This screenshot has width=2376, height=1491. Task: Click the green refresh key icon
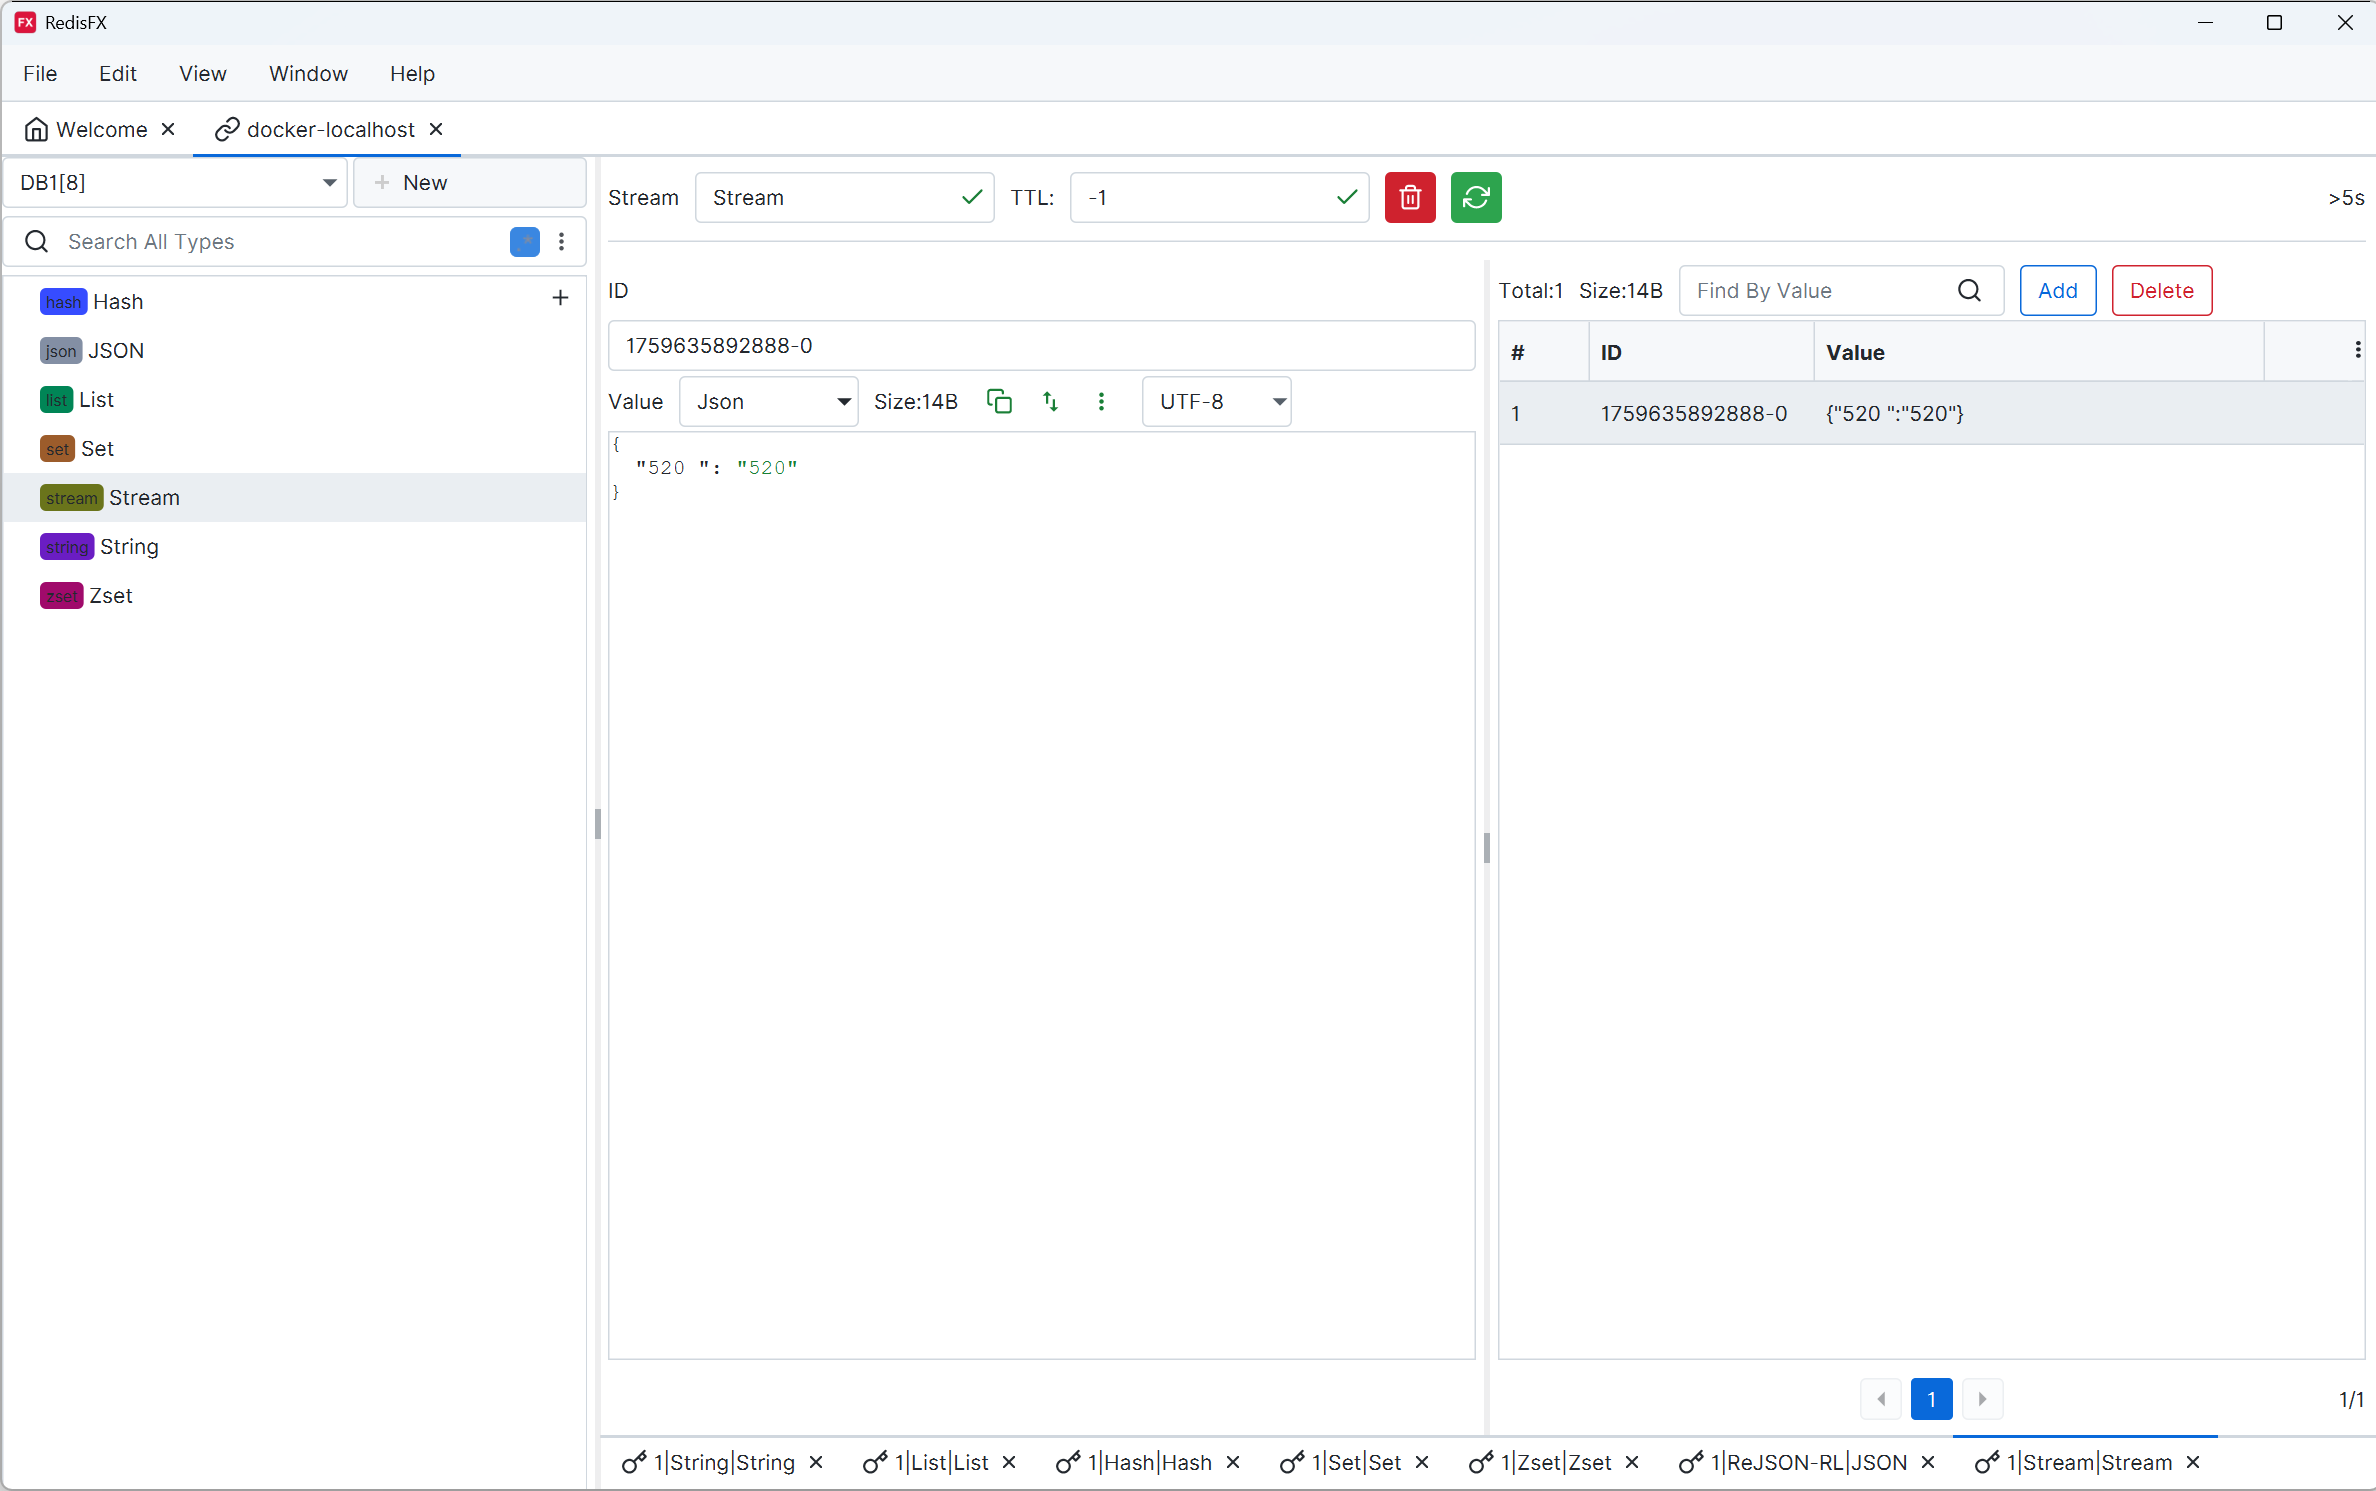pyautogui.click(x=1475, y=197)
